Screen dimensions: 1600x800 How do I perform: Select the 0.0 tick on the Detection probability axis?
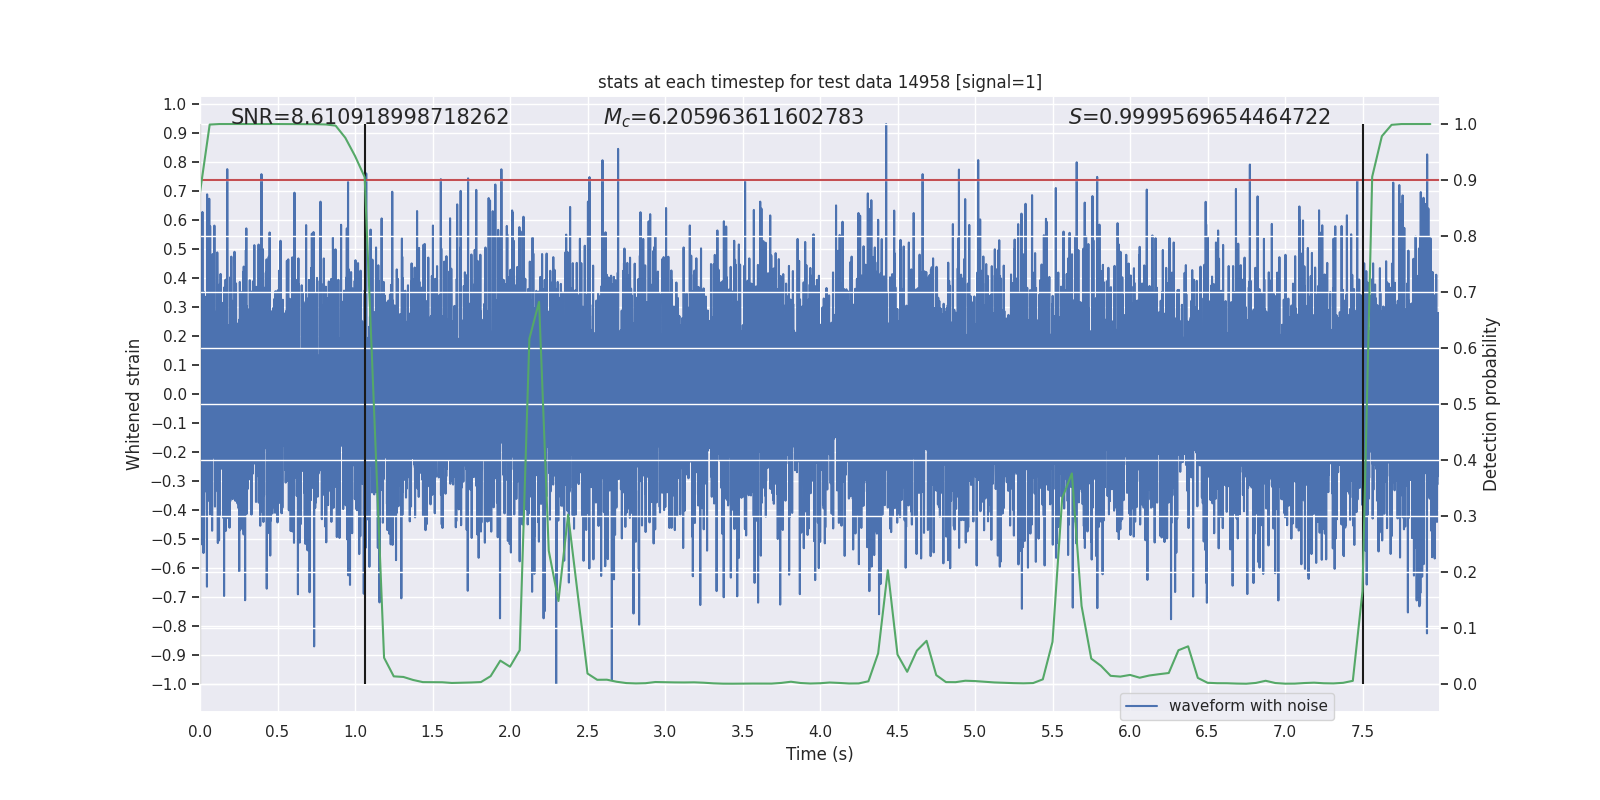1465,685
